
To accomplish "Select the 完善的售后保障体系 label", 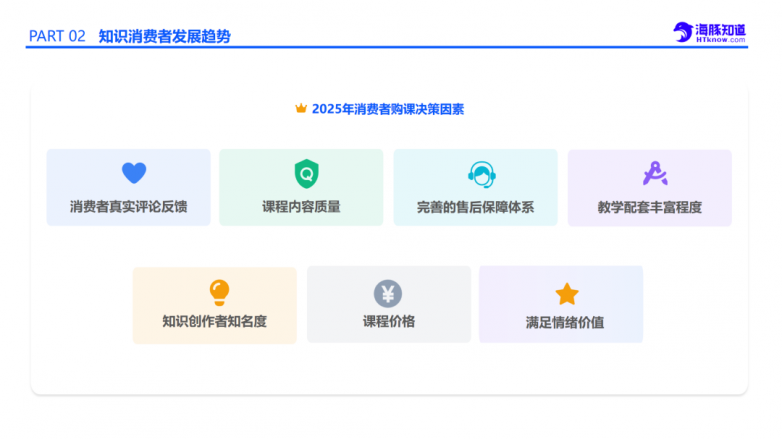I will pos(475,208).
